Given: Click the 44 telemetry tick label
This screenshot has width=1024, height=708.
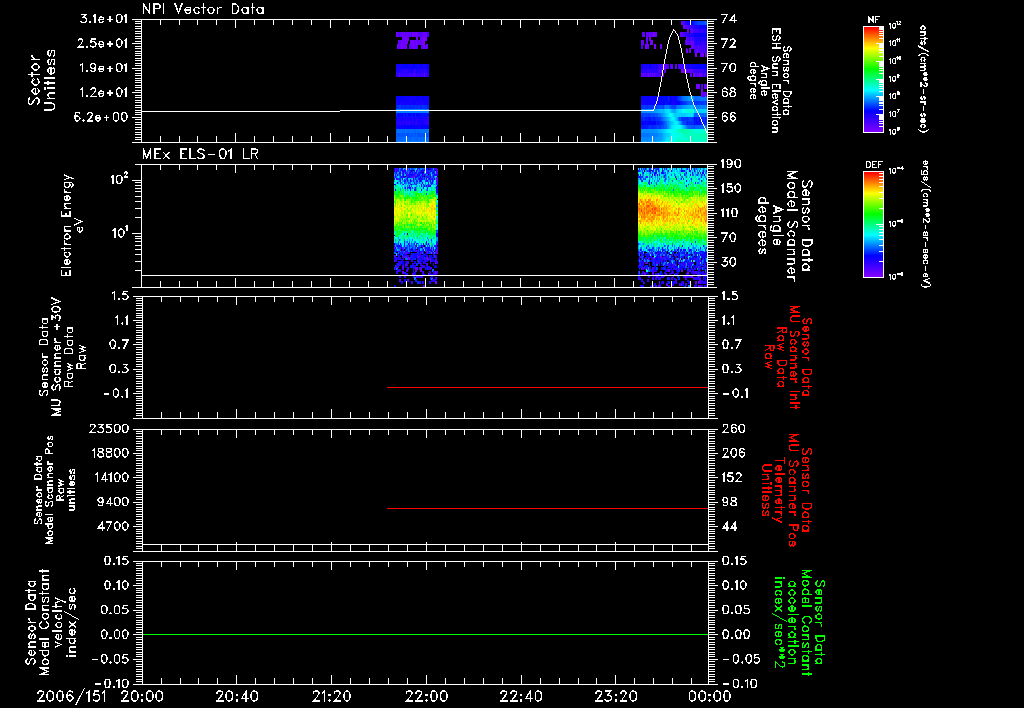Looking at the screenshot, I should [729, 526].
